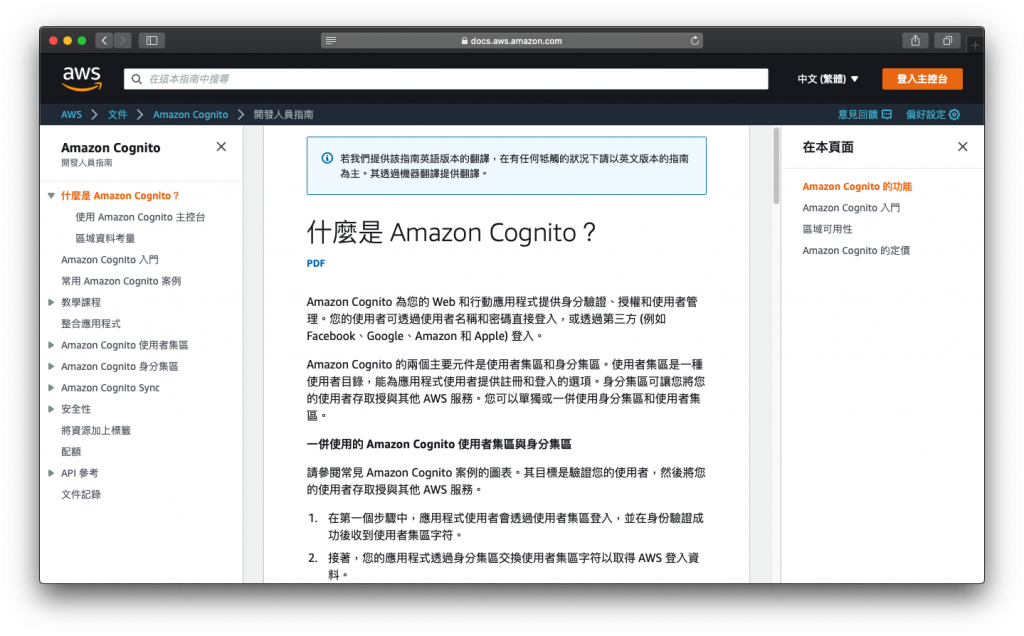The image size is (1024, 636).
Task: Open the Safari share button
Action: [x=916, y=40]
